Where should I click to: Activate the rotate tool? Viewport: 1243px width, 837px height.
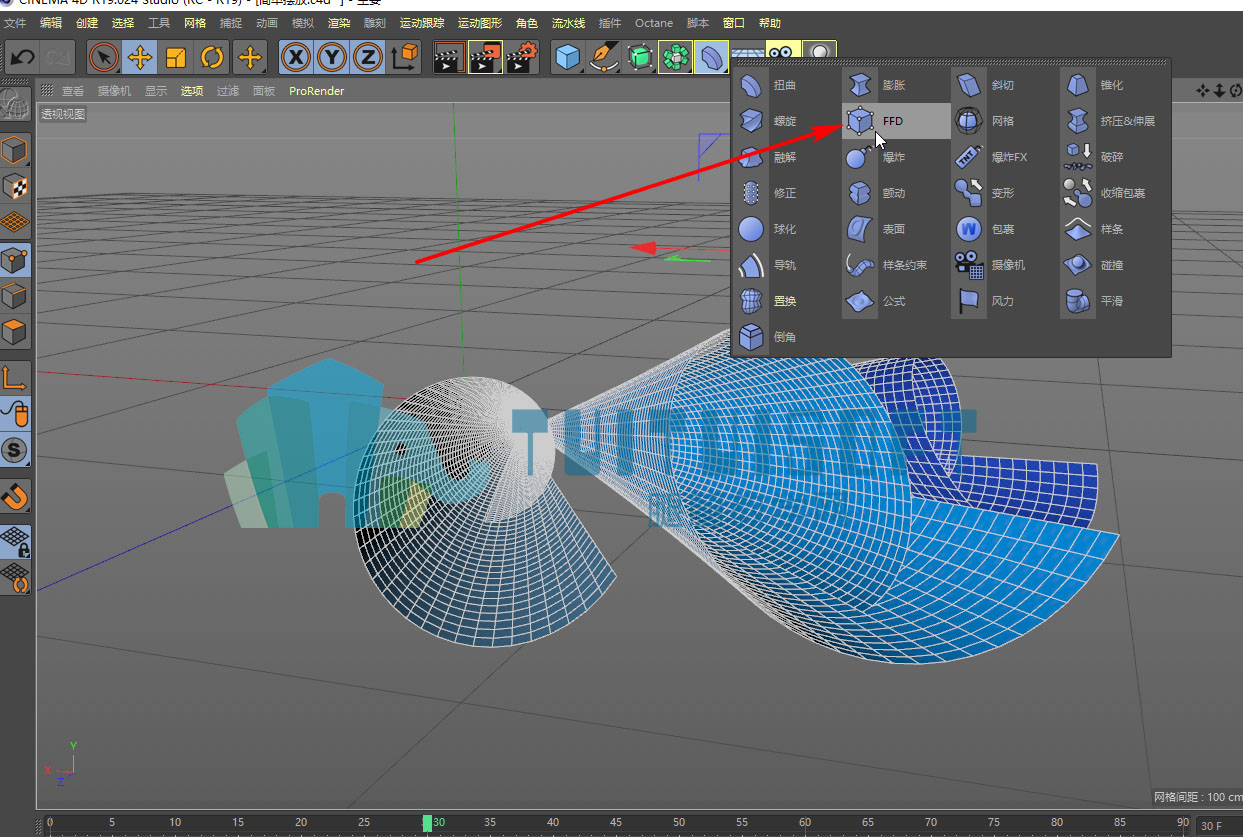(x=212, y=58)
